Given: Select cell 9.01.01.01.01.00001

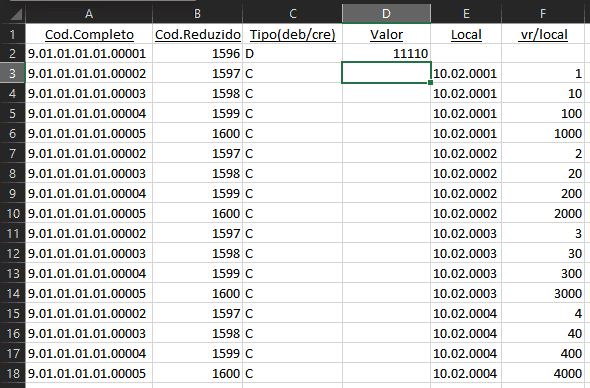Looking at the screenshot, I should [89, 53].
